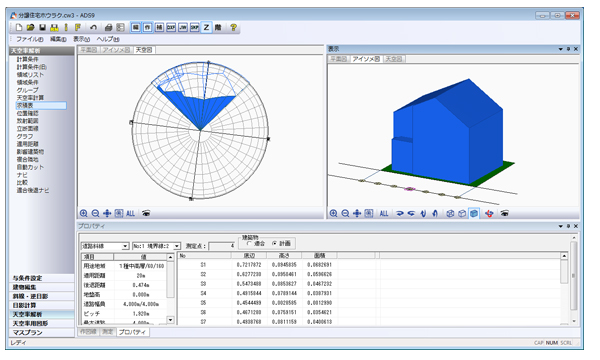600x360 pixels.
Task: Expand the 与条件設定 sidebar section
Action: (x=41, y=278)
